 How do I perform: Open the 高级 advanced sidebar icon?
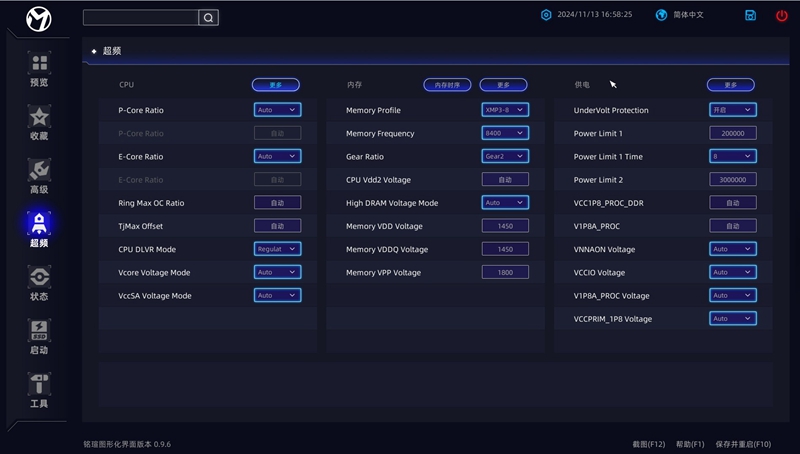pyautogui.click(x=39, y=176)
